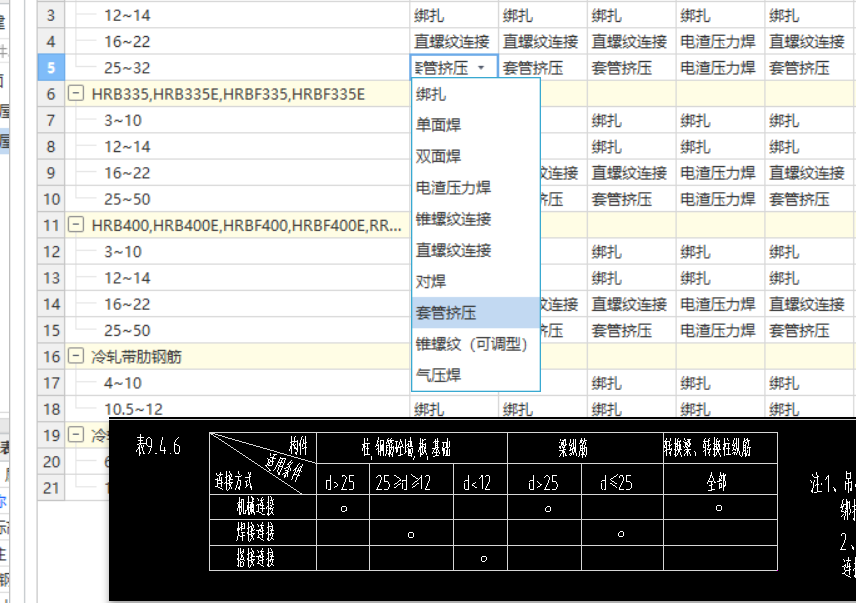Select the highlighted 套管挤压 list option
This screenshot has width=856, height=603.
coord(475,313)
